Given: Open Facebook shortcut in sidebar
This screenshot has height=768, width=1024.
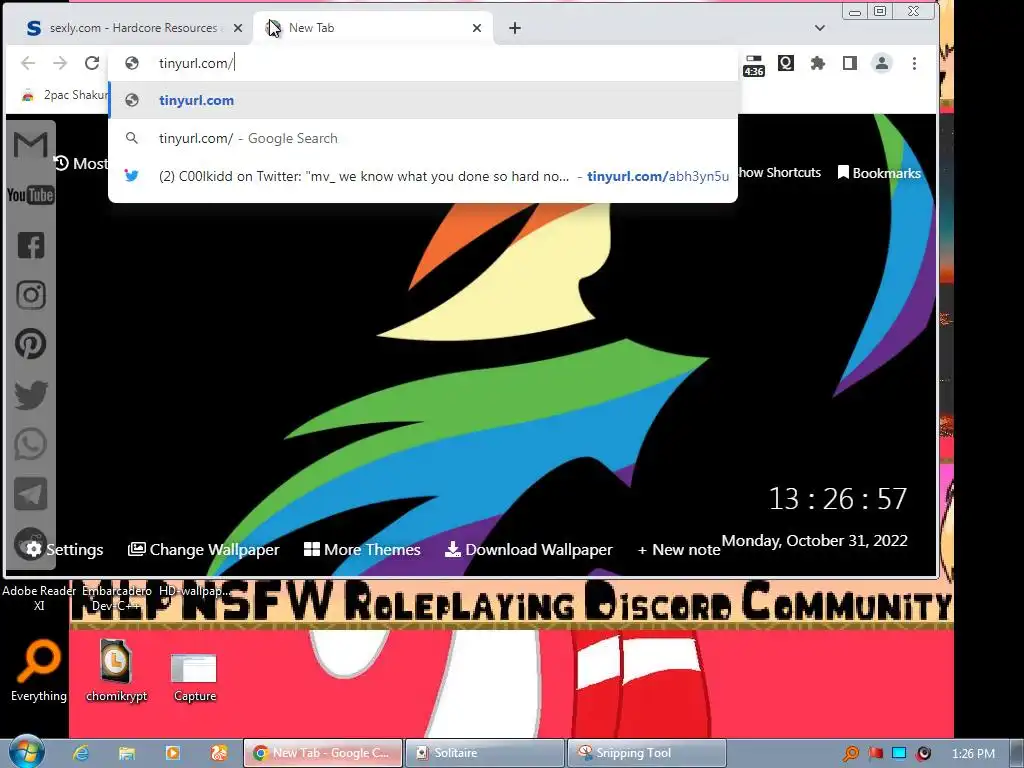Looking at the screenshot, I should [31, 245].
